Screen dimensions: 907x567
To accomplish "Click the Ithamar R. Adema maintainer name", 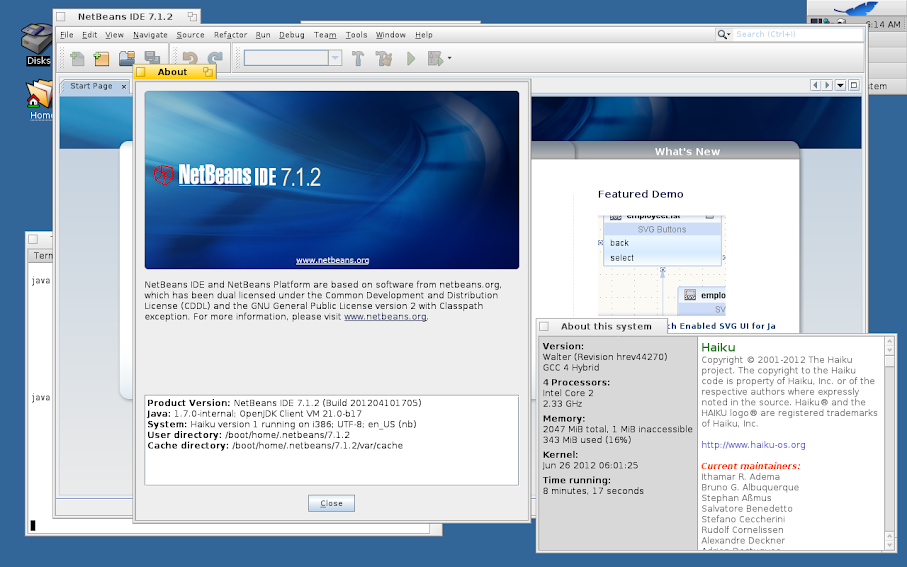I will point(740,477).
